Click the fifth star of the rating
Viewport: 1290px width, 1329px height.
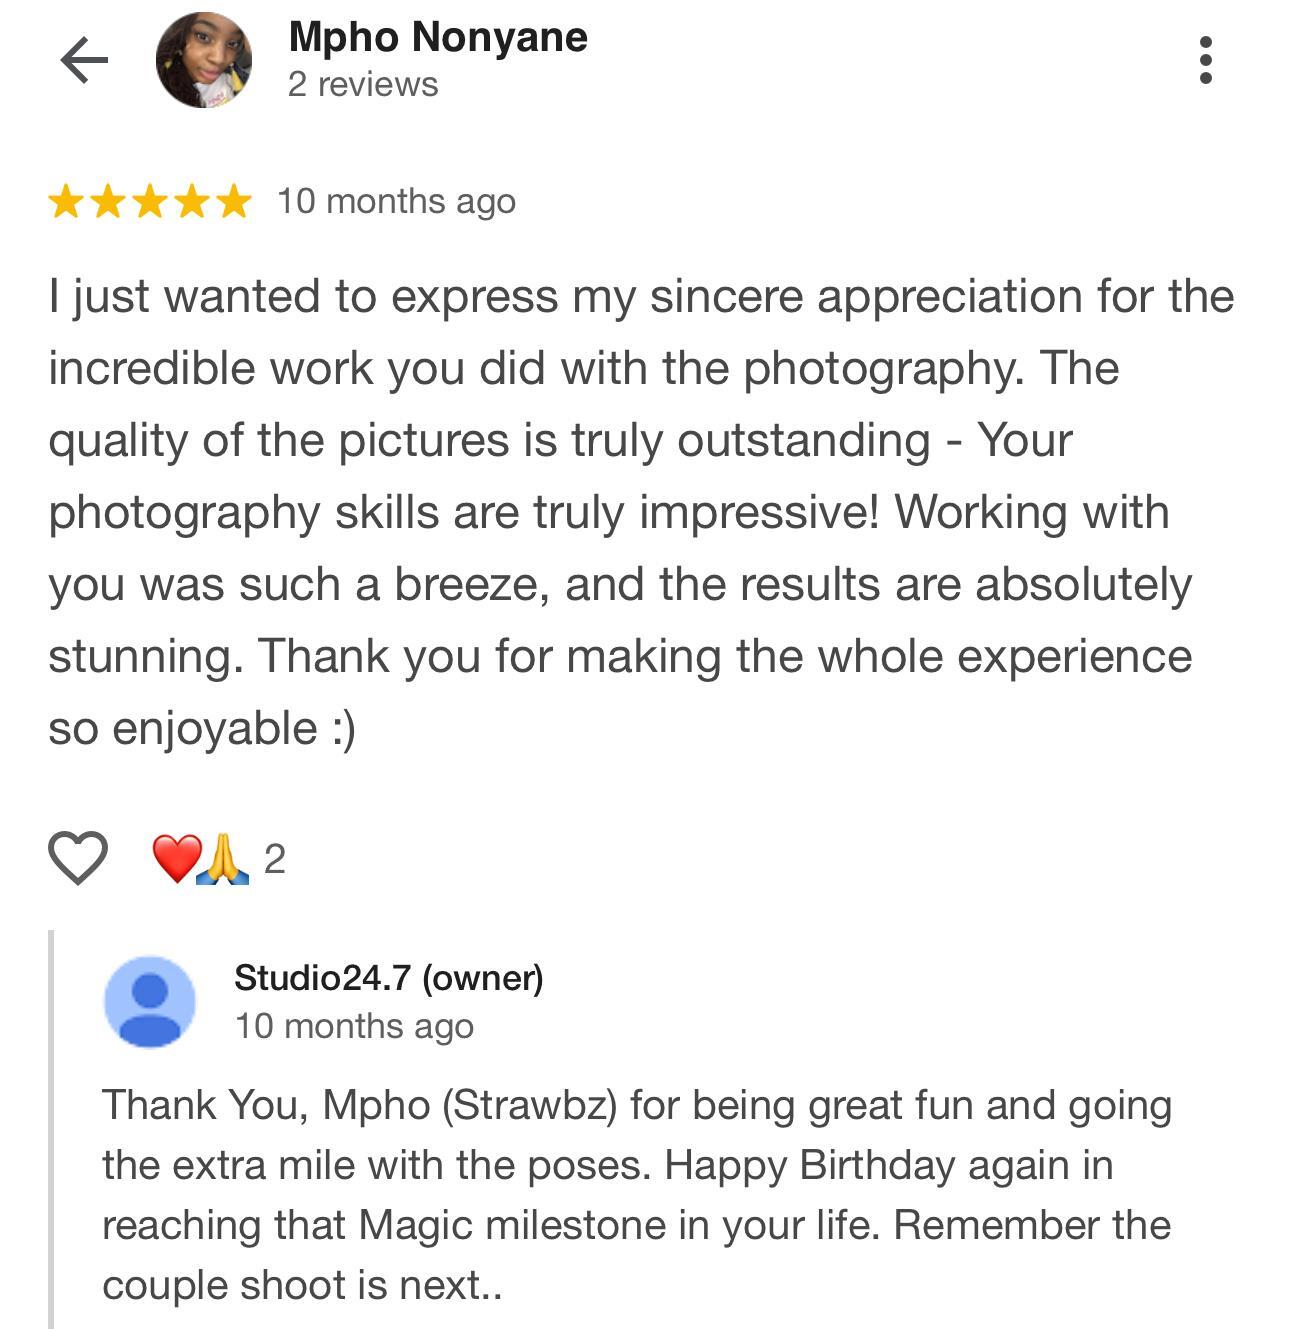point(234,202)
